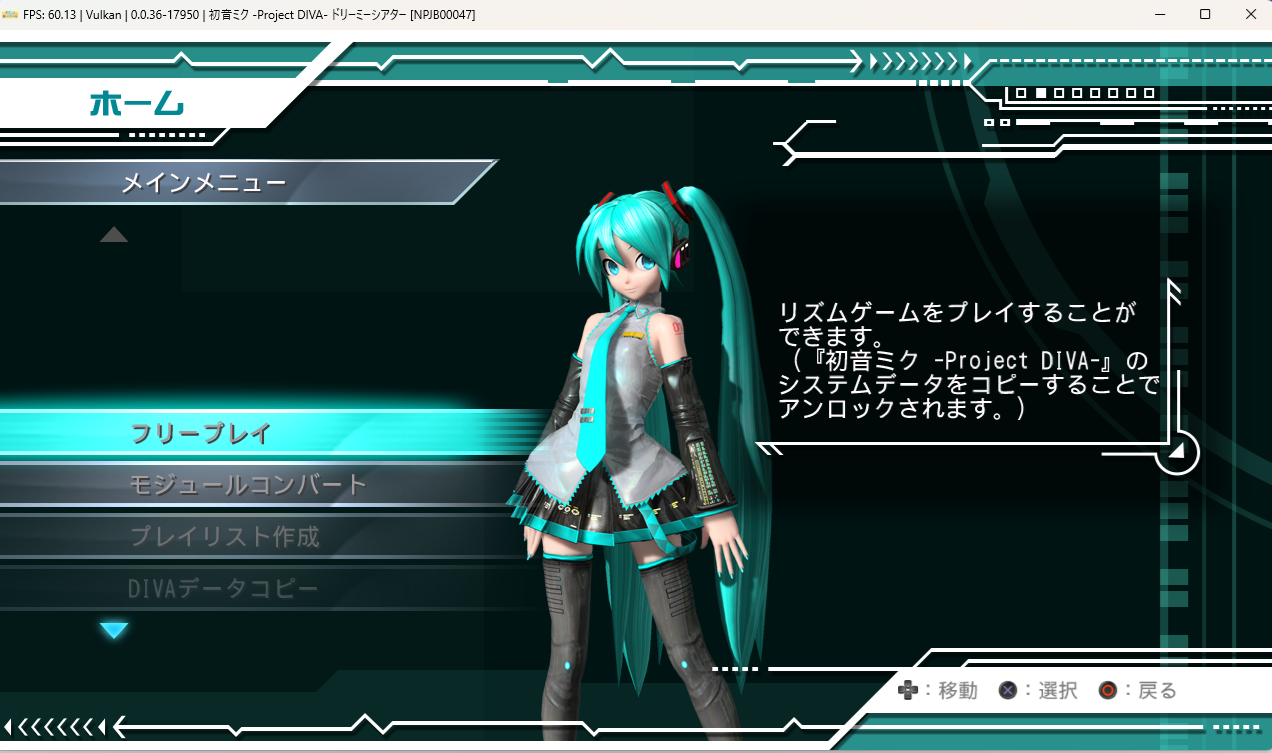Viewport: 1272px width, 753px height.
Task: Select the フリープレイ menu entry
Action: pyautogui.click(x=270, y=434)
